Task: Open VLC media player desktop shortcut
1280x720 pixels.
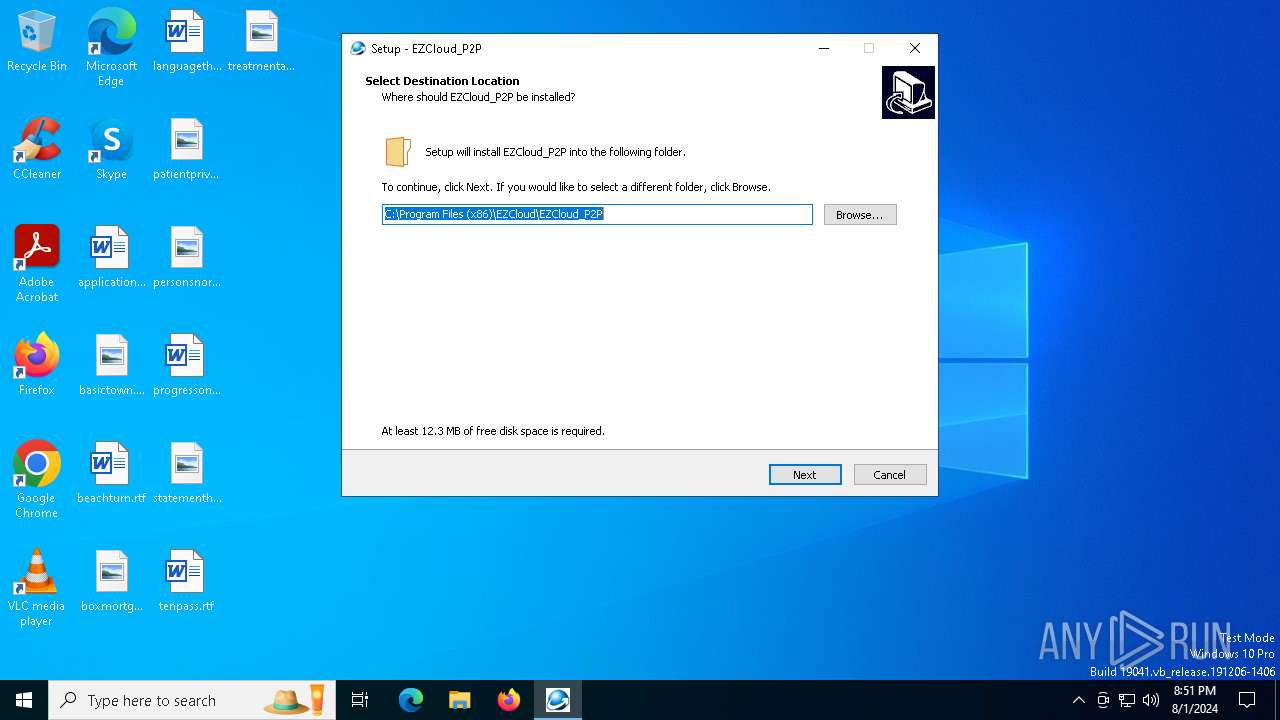Action: (x=37, y=587)
